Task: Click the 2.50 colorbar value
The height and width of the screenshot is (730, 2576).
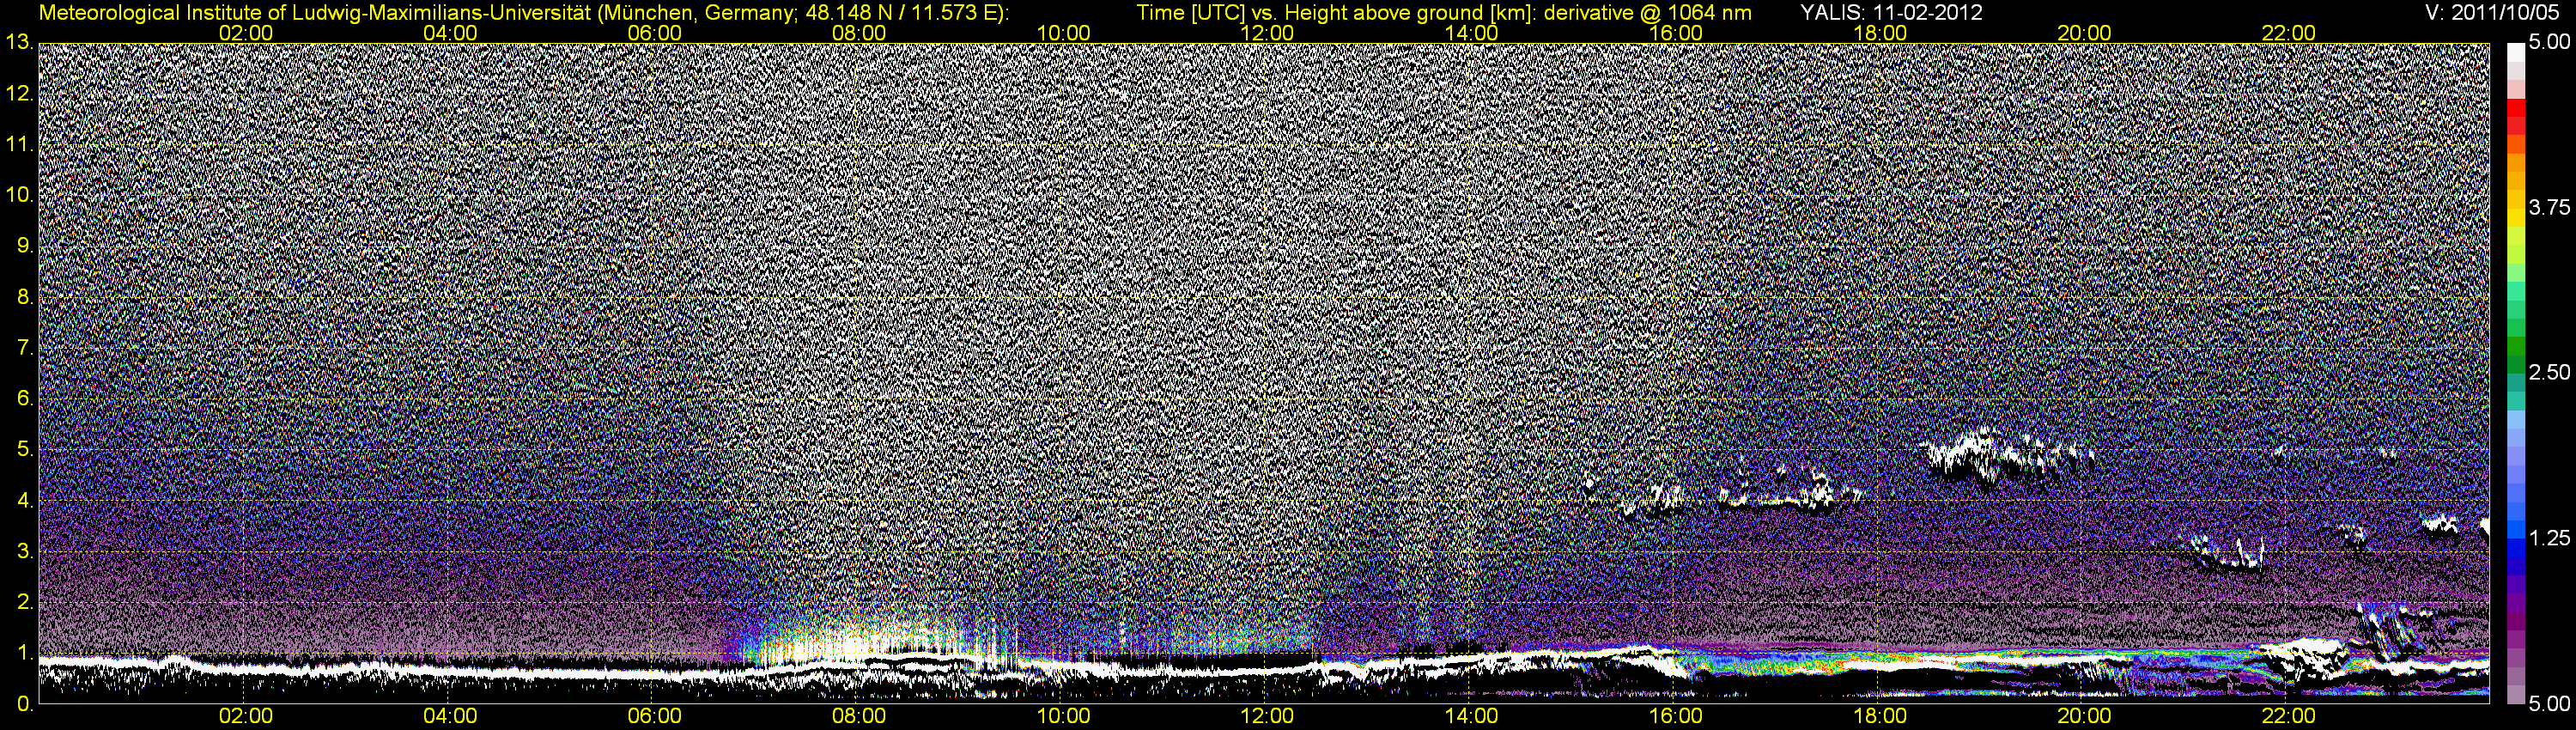Action: point(2549,373)
